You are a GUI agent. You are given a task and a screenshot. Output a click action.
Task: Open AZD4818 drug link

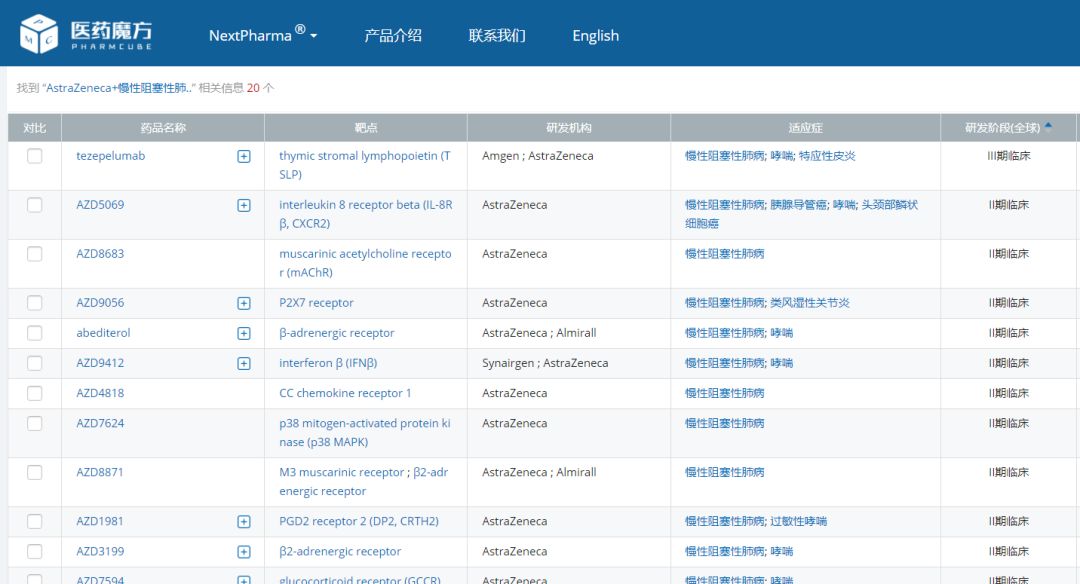tap(101, 393)
